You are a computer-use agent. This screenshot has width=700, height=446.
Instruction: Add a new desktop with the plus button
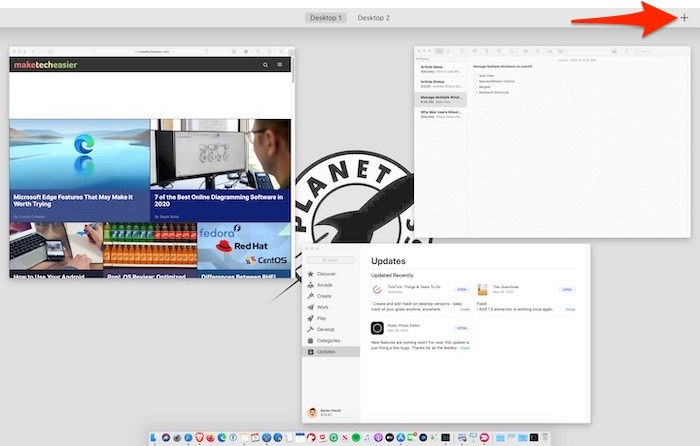click(x=684, y=18)
